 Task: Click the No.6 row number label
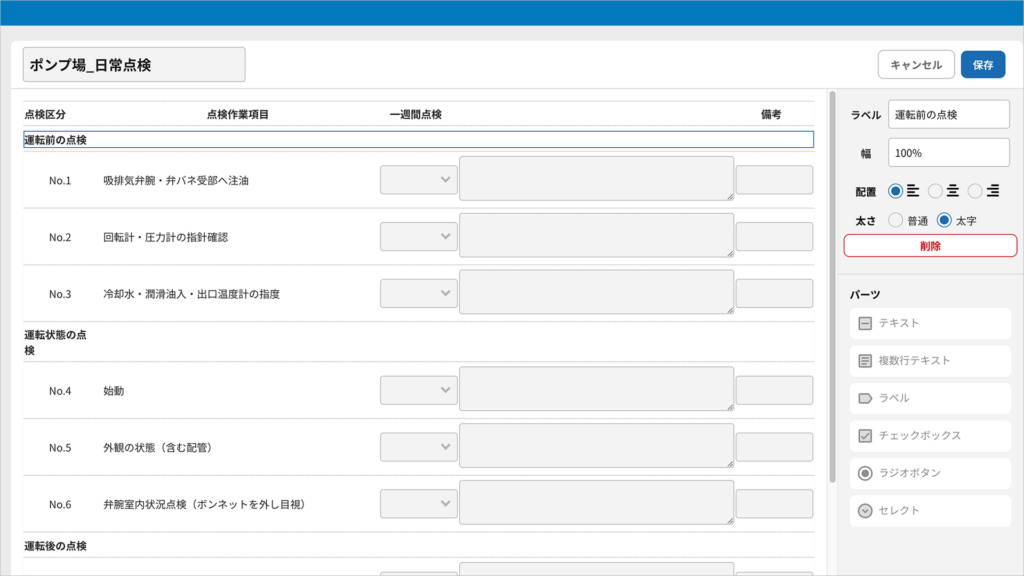click(x=60, y=504)
